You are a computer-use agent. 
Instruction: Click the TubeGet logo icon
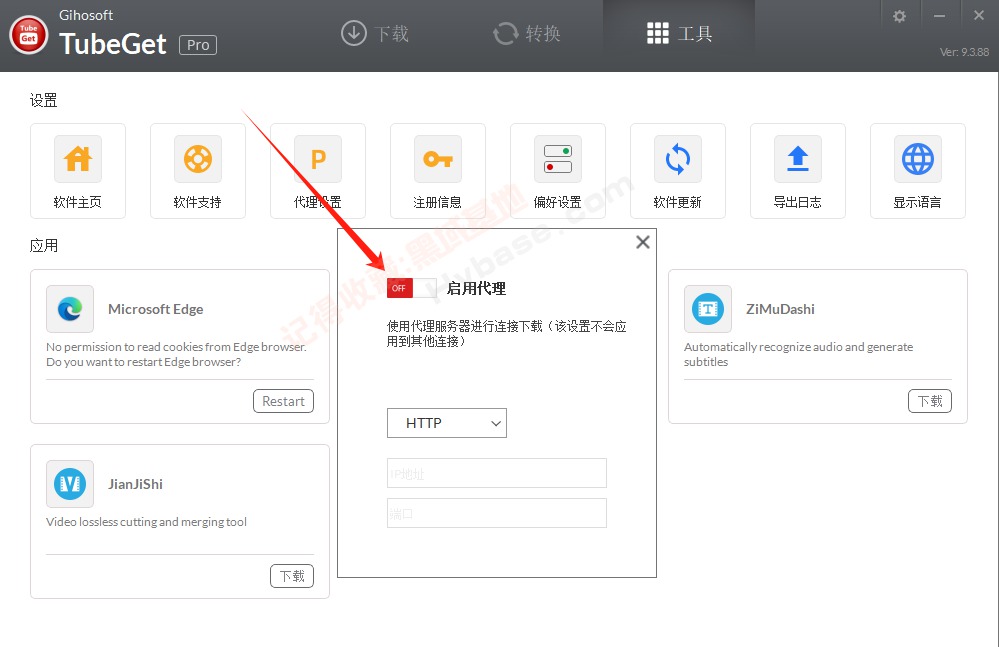pos(29,34)
